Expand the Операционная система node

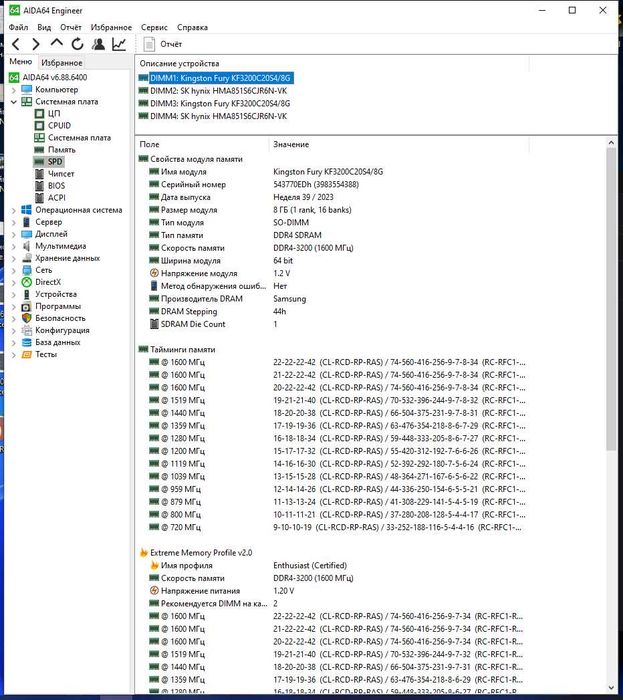pos(13,210)
